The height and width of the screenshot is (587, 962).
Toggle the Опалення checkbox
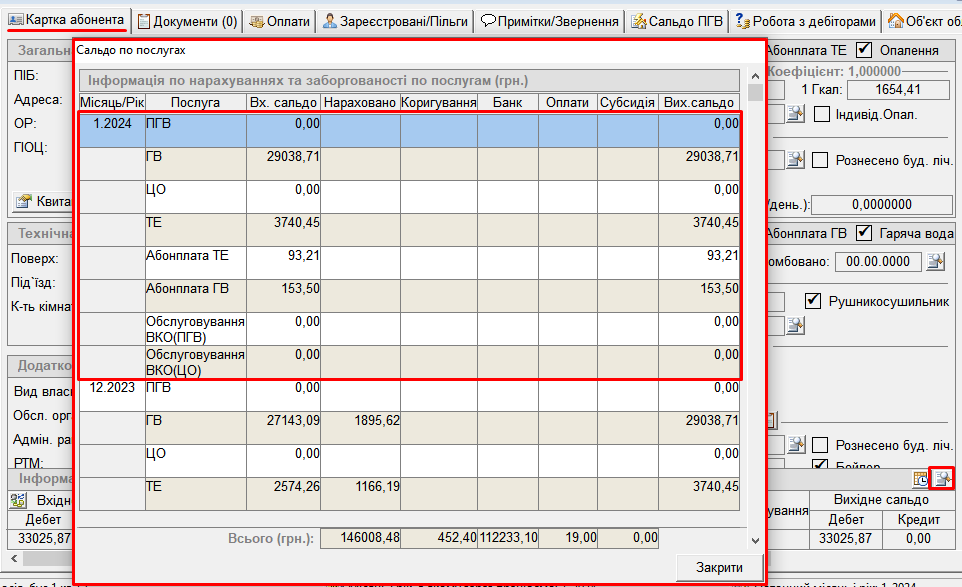tap(865, 50)
